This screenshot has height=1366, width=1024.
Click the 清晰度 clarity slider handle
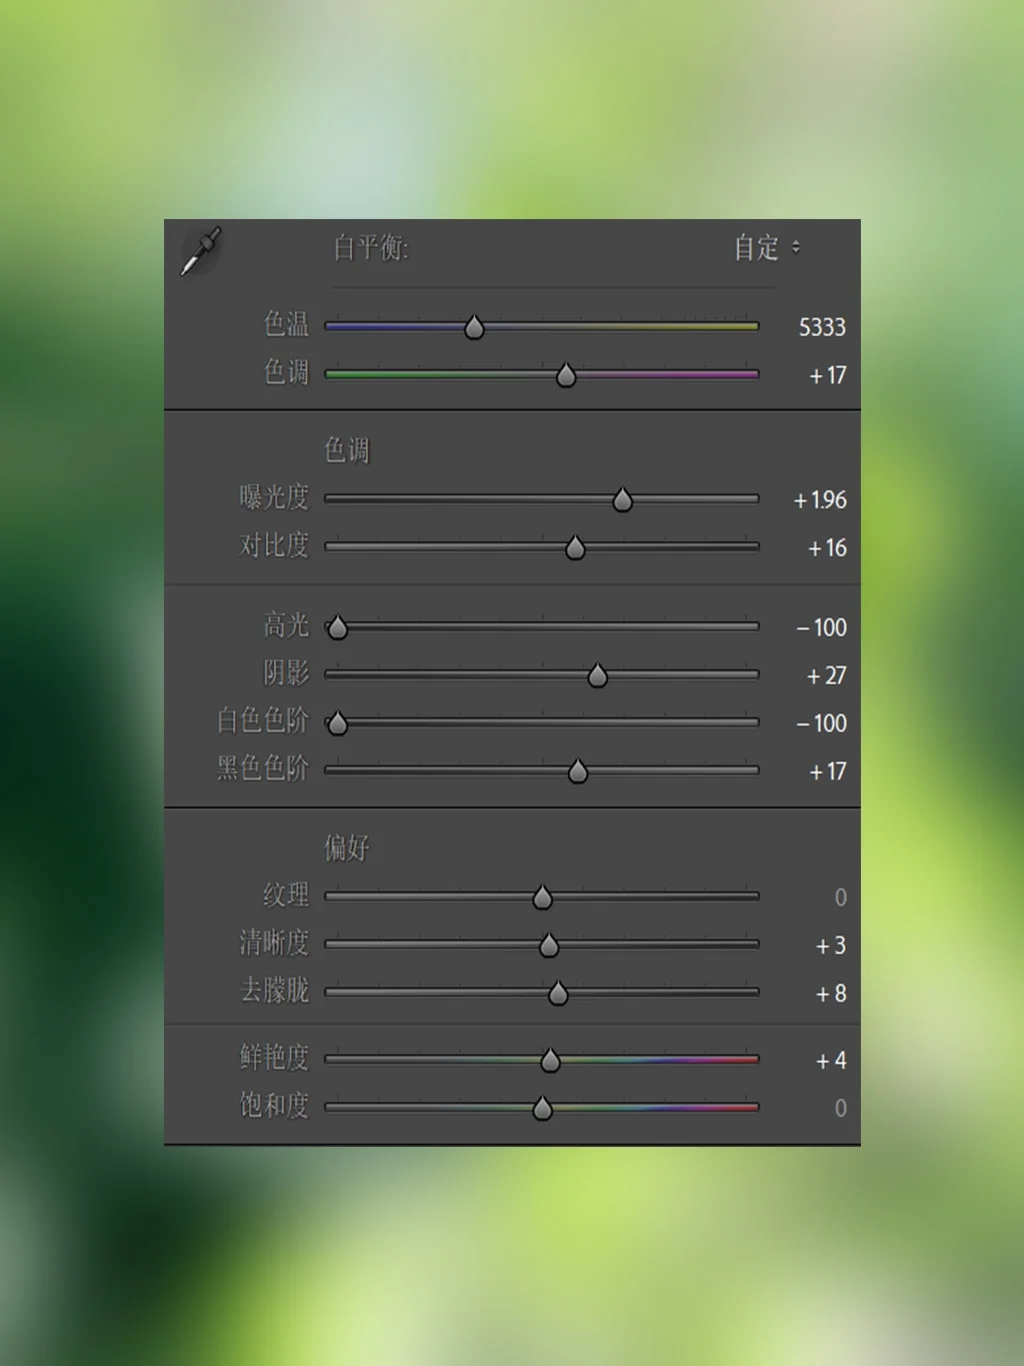pos(549,946)
